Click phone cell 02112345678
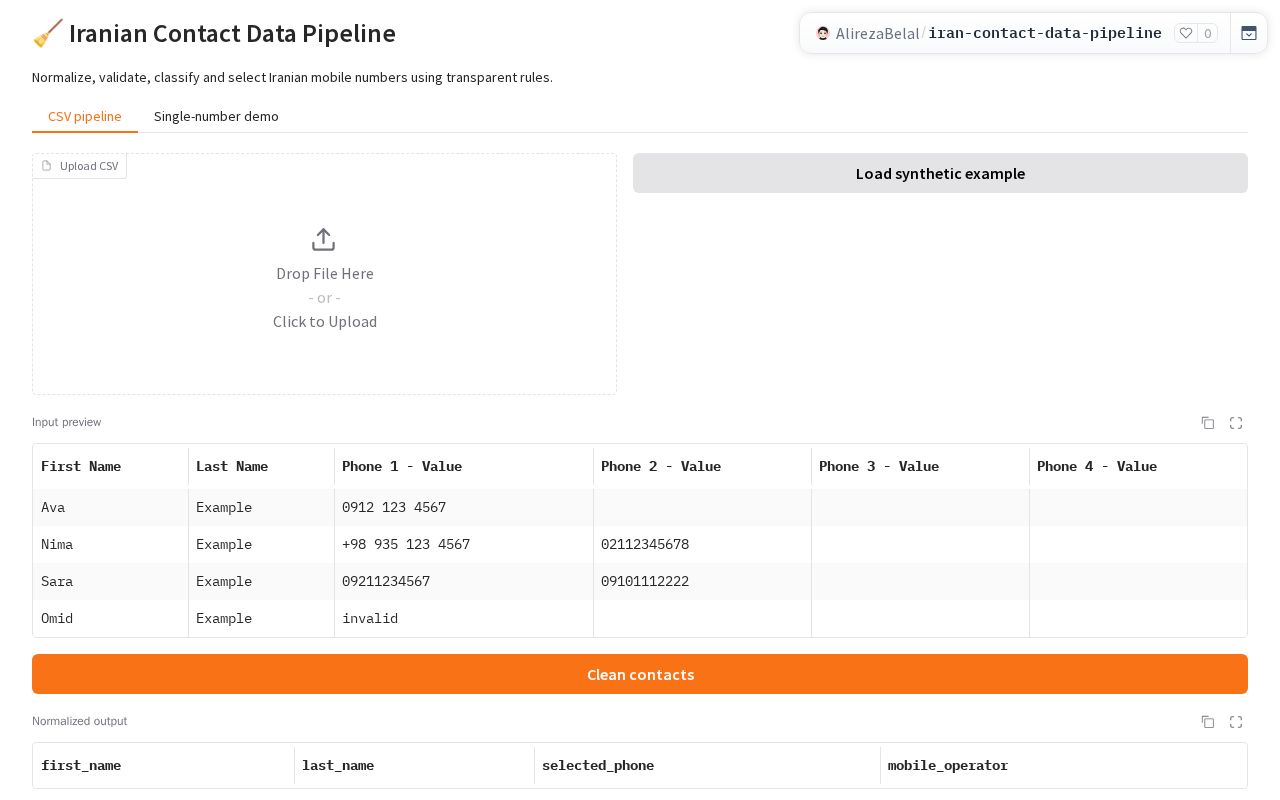1280x800 pixels. 703,544
